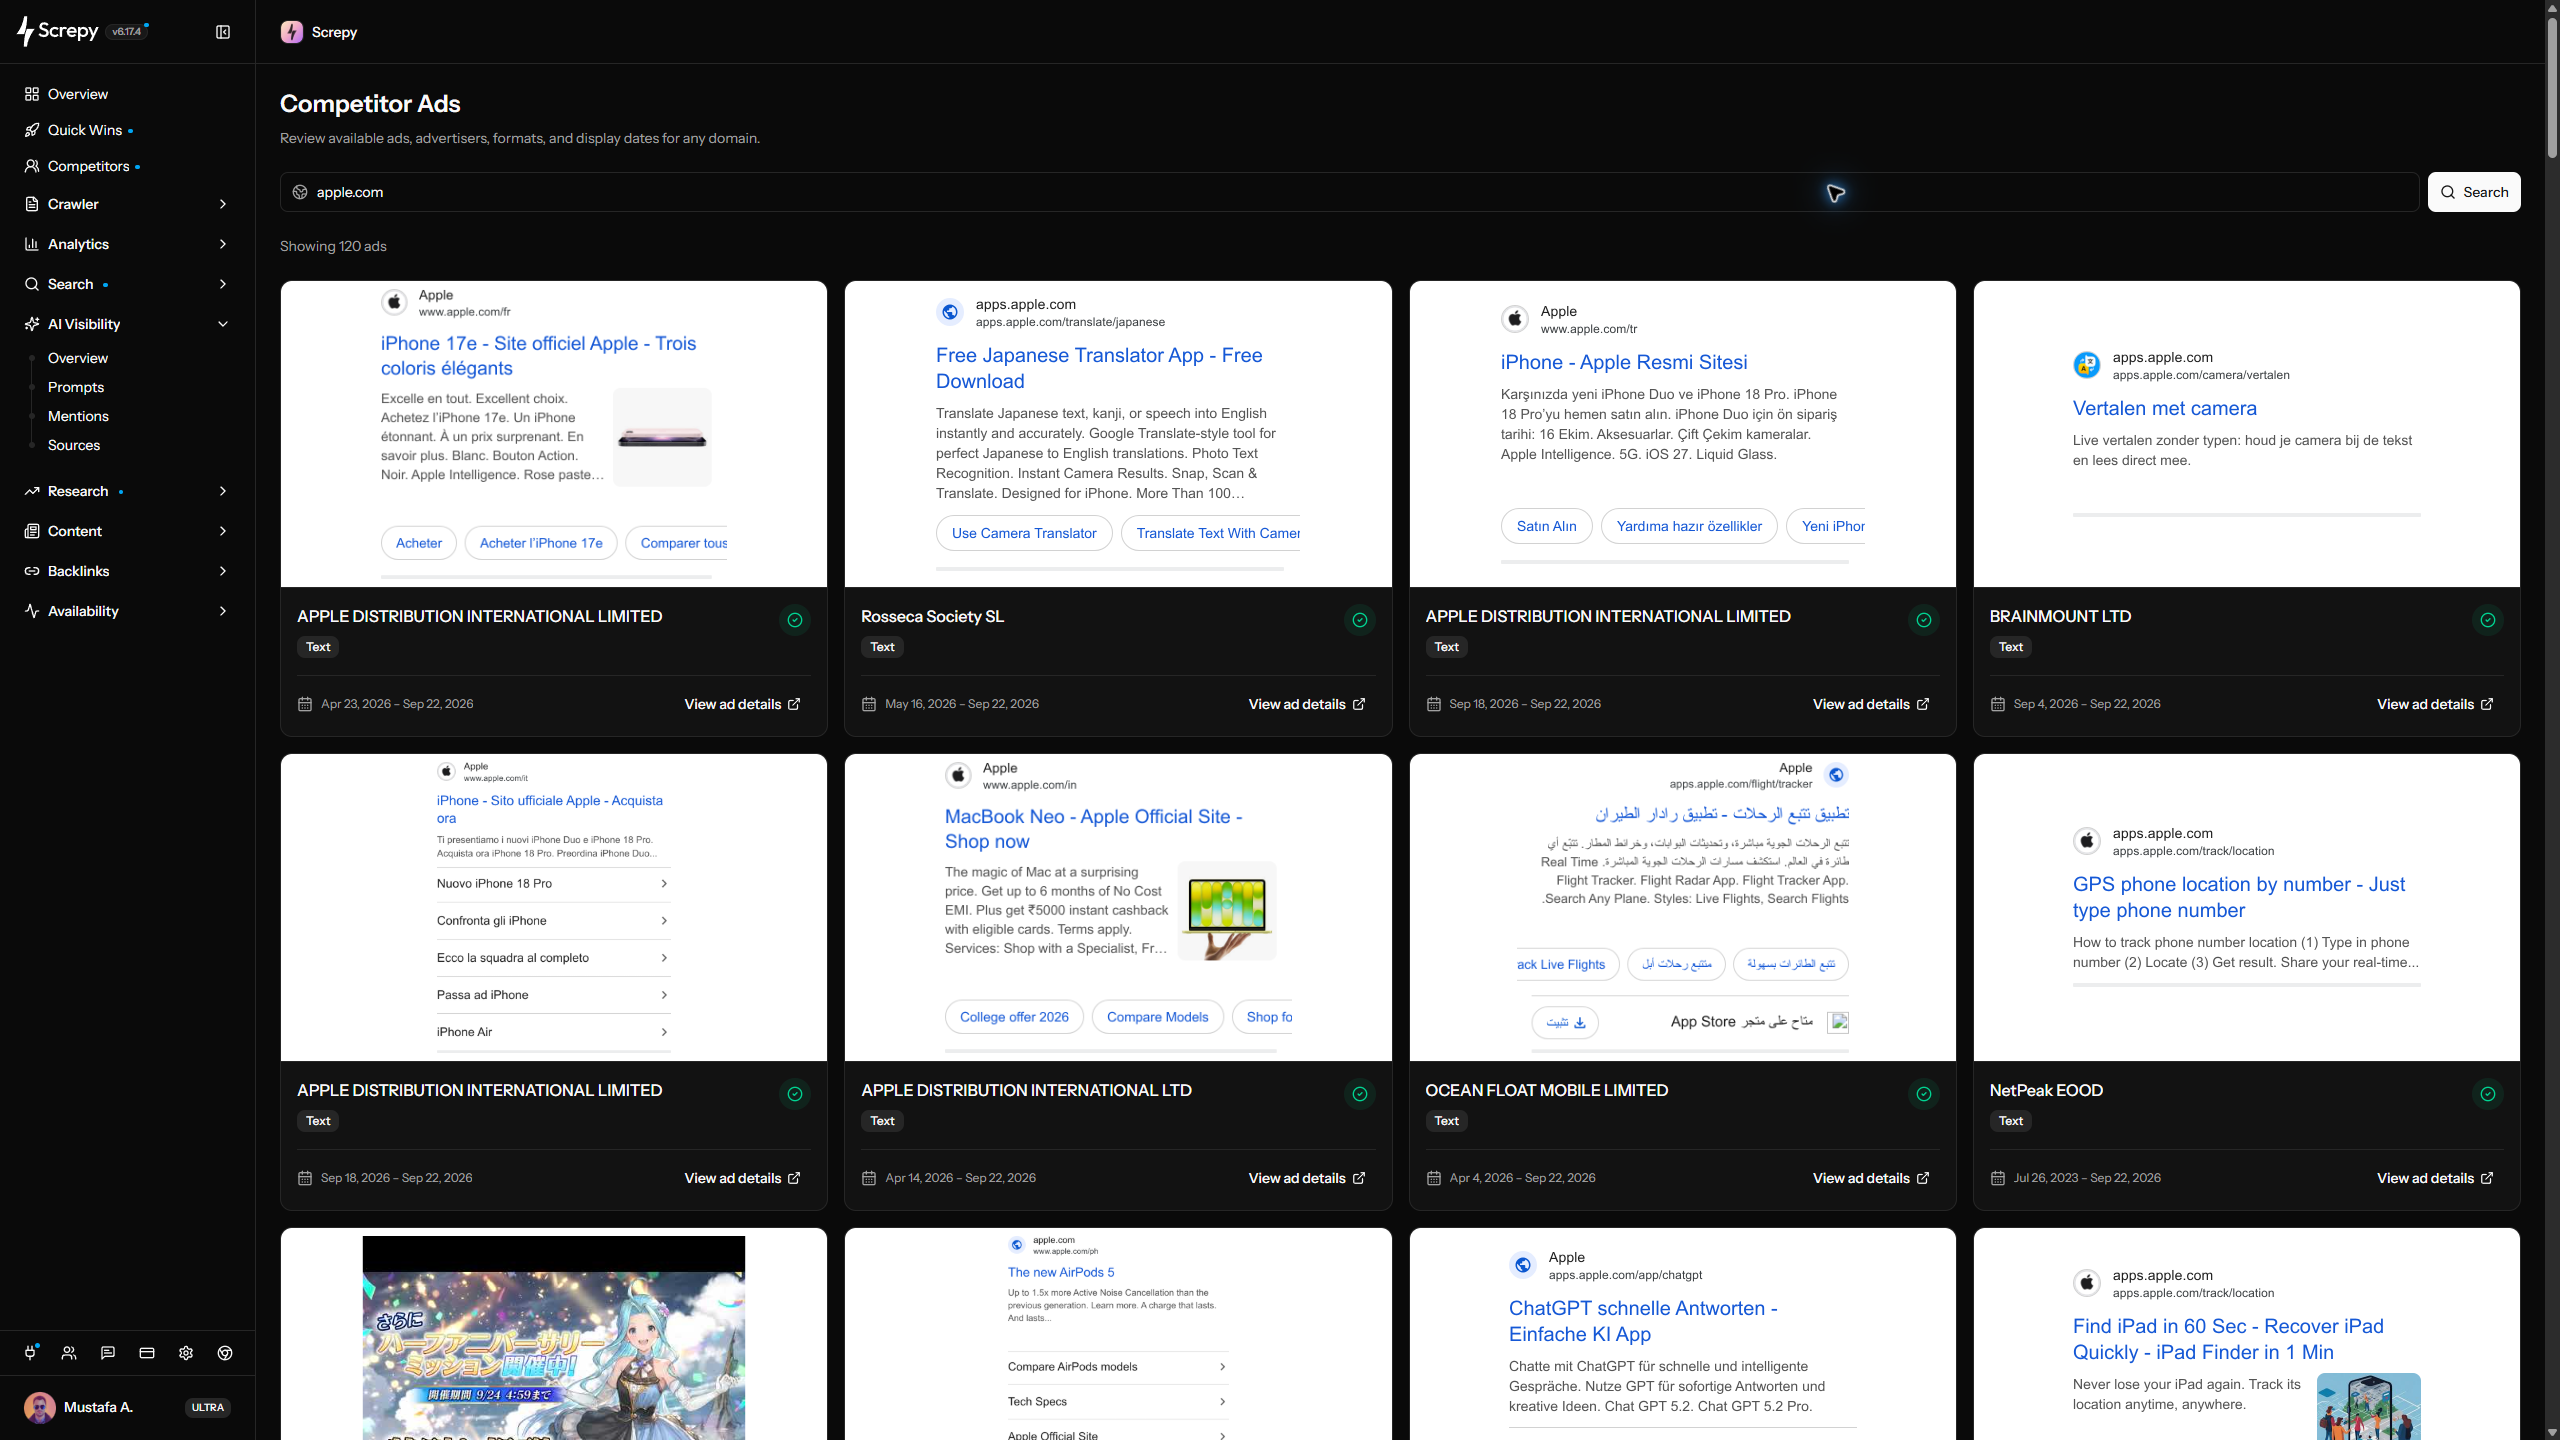View ad details for OCEAN FLOAT MOBILE LIMITED
The height and width of the screenshot is (1440, 2560).
click(x=1871, y=1178)
